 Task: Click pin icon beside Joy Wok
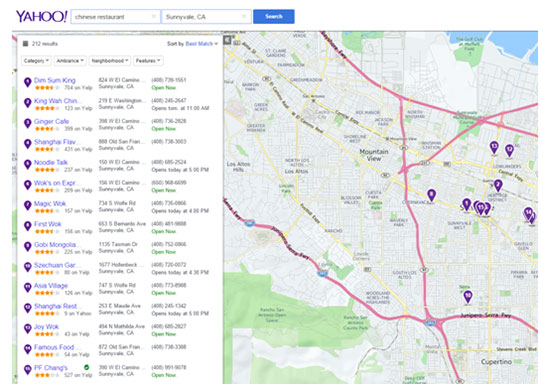point(28,329)
